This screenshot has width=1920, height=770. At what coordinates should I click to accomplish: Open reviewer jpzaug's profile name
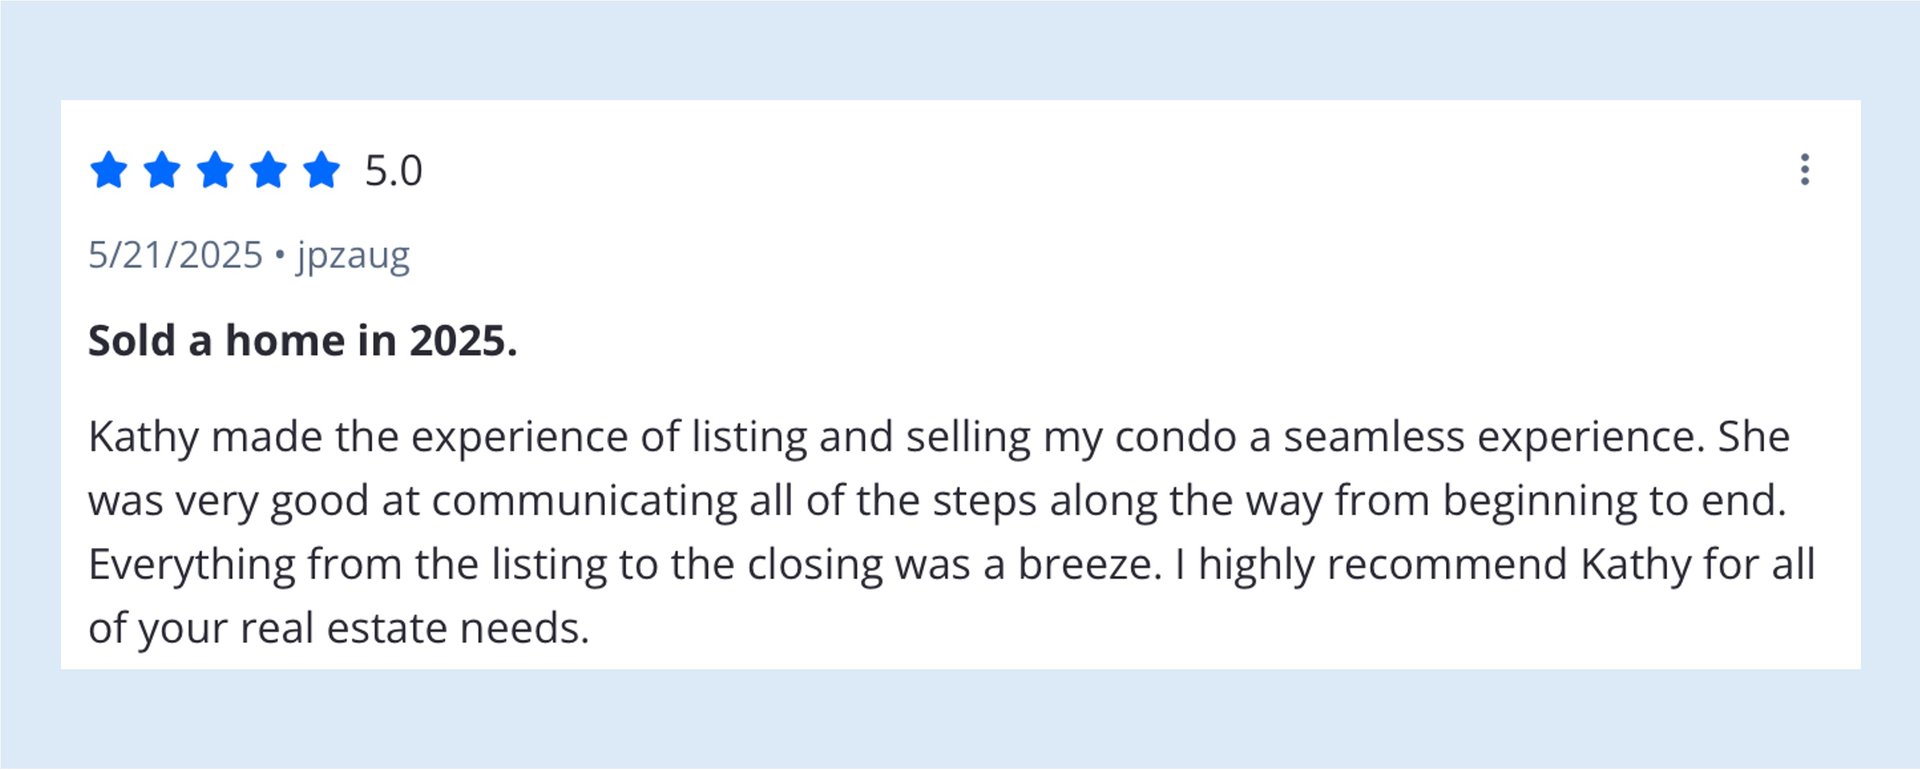pos(353,256)
